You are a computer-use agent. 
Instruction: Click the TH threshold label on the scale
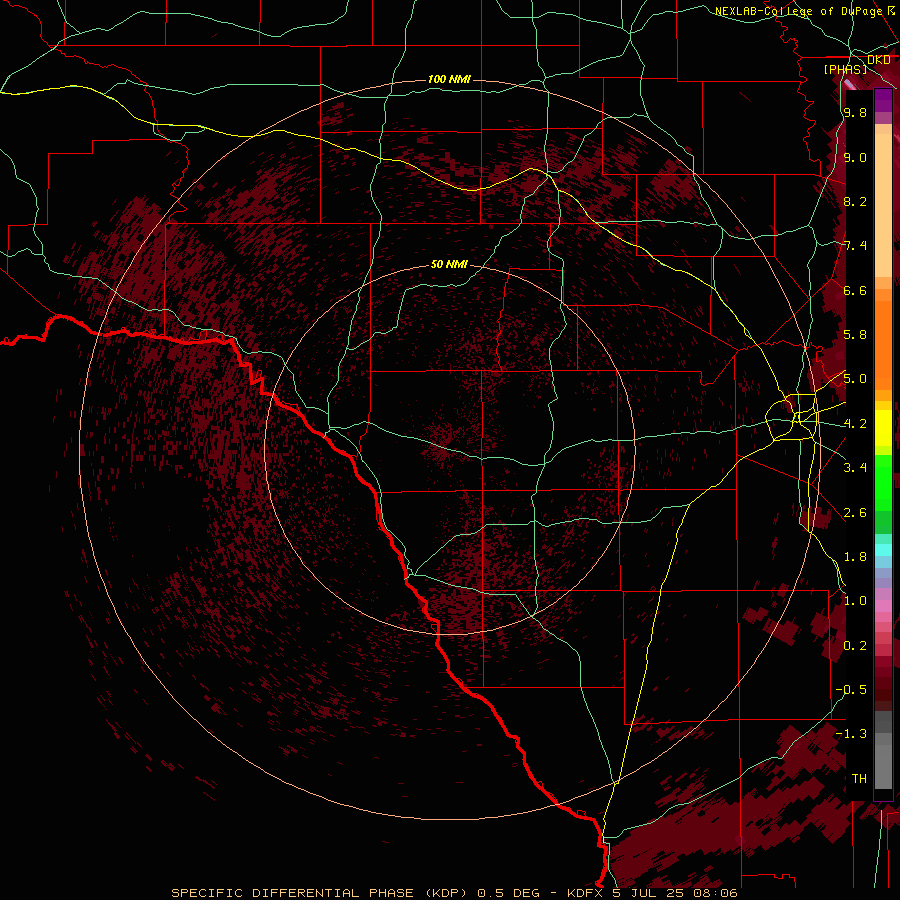point(859,779)
